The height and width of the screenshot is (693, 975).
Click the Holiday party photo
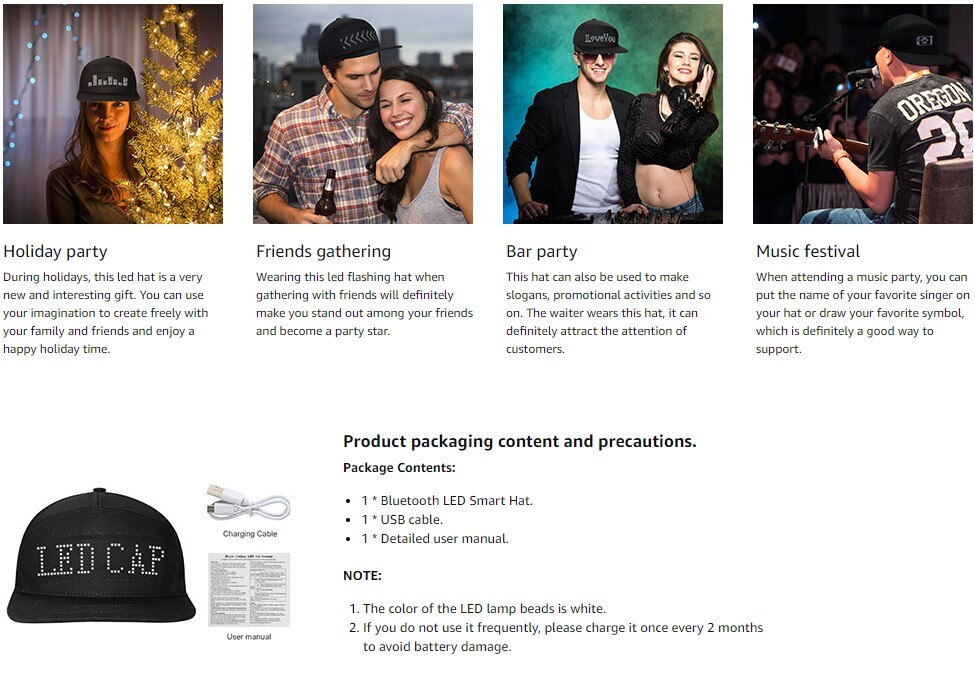113,114
